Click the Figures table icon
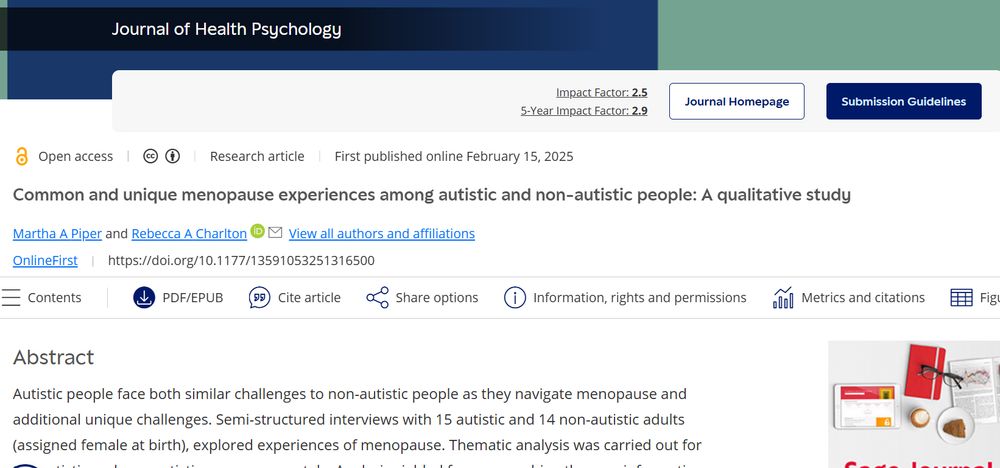Screen dimensions: 1000x468 961,297
